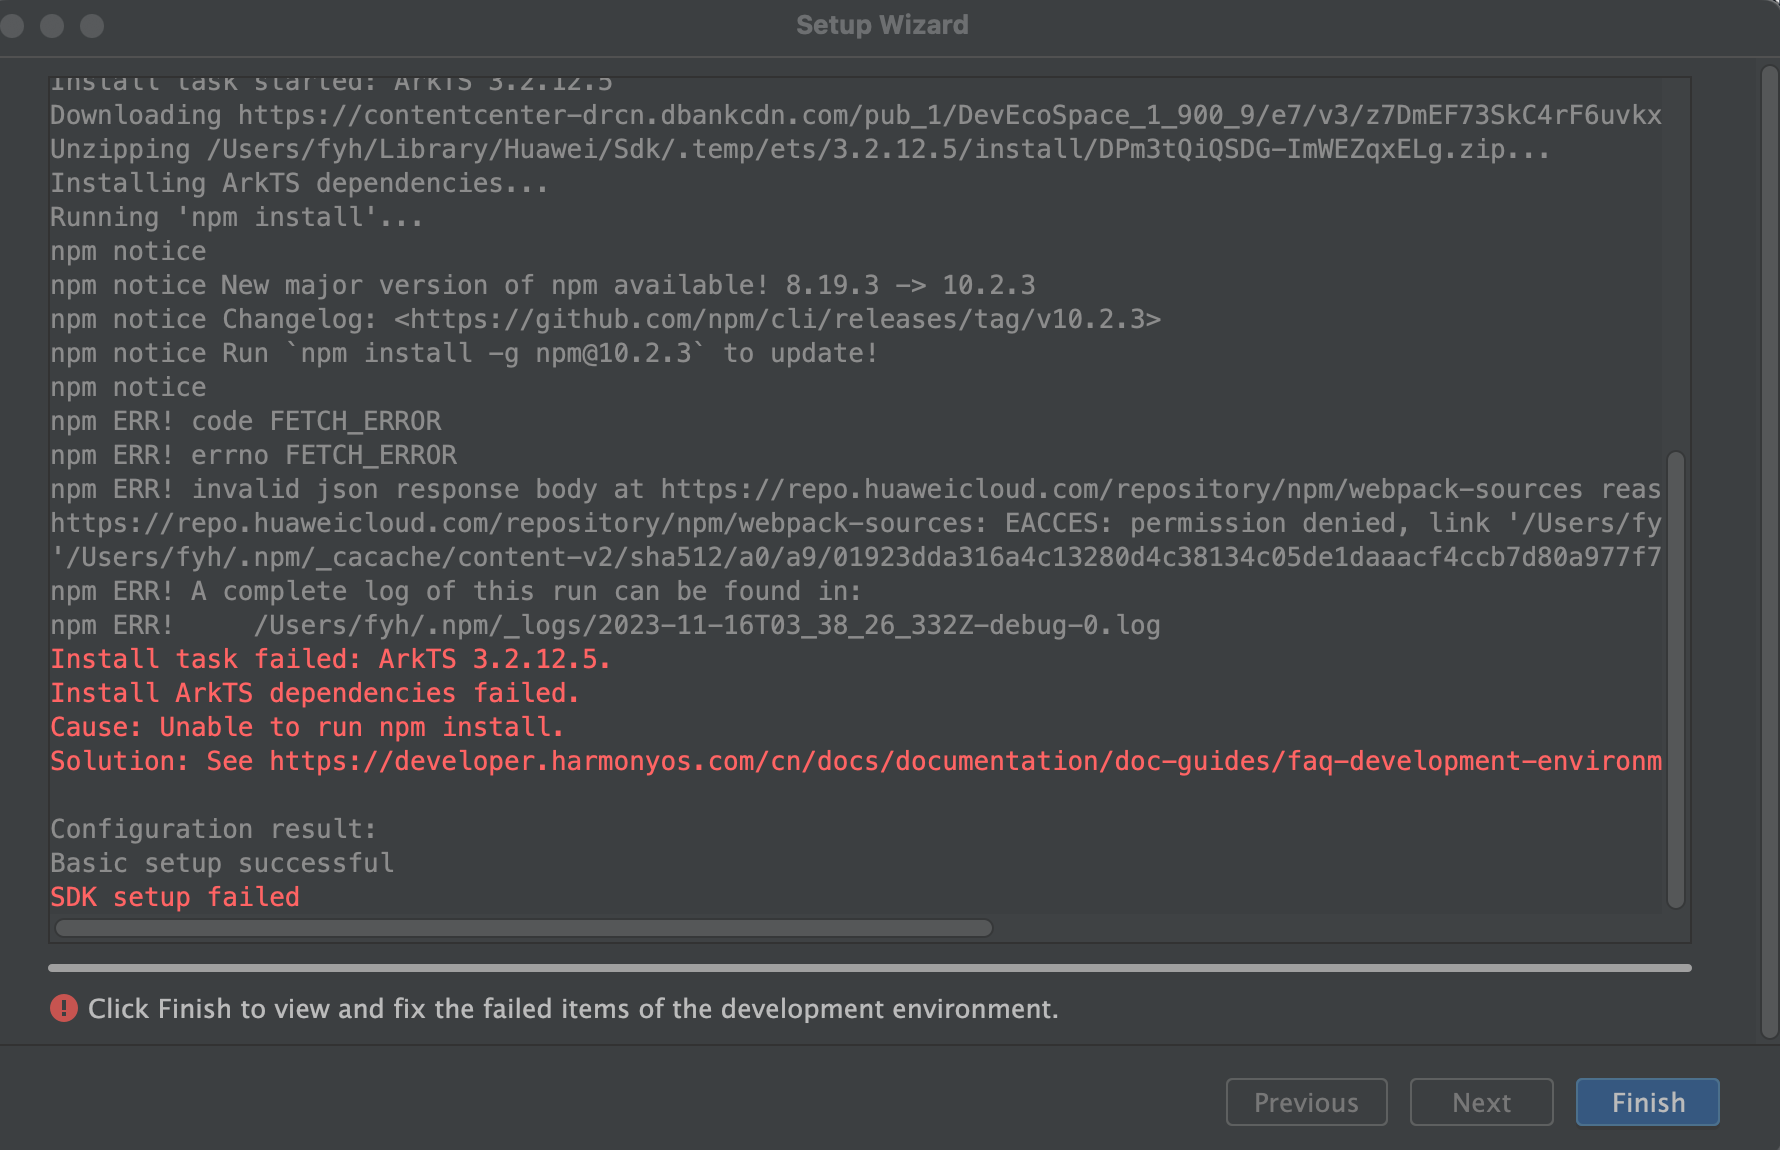Click 'npm ERR! errno FETCH_ERROR' line
This screenshot has width=1780, height=1150.
coord(253,455)
